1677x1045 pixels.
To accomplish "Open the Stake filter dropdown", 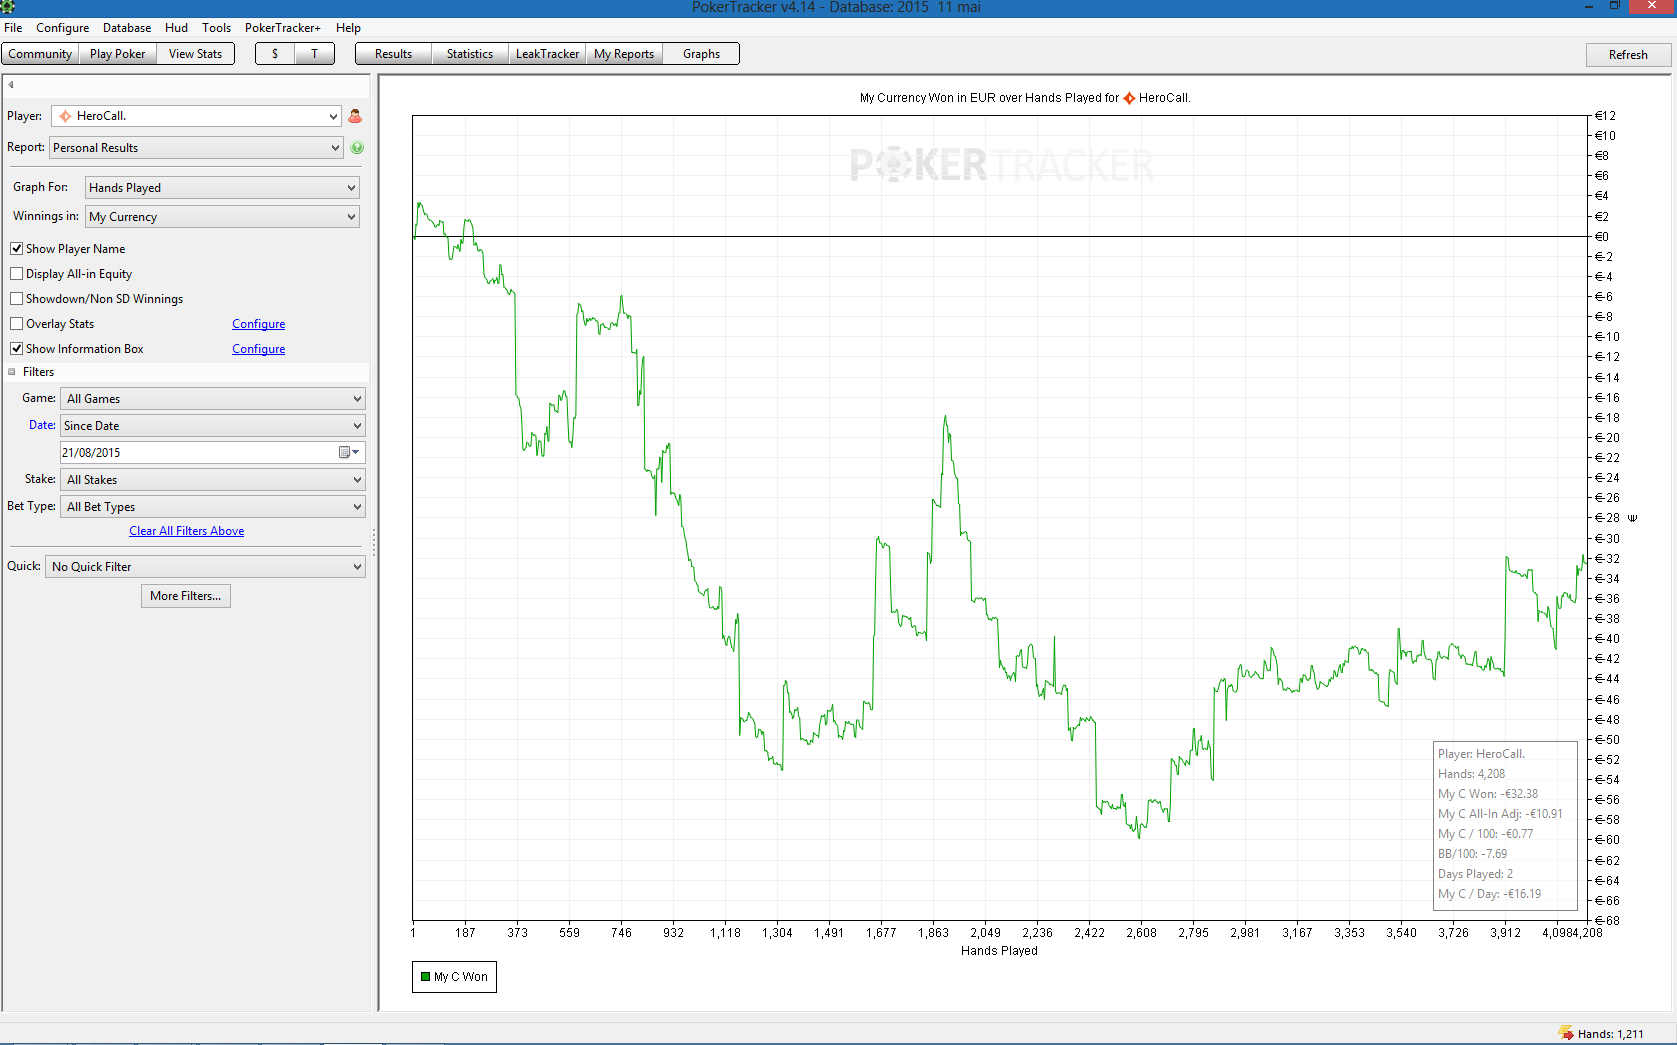I will (x=213, y=480).
